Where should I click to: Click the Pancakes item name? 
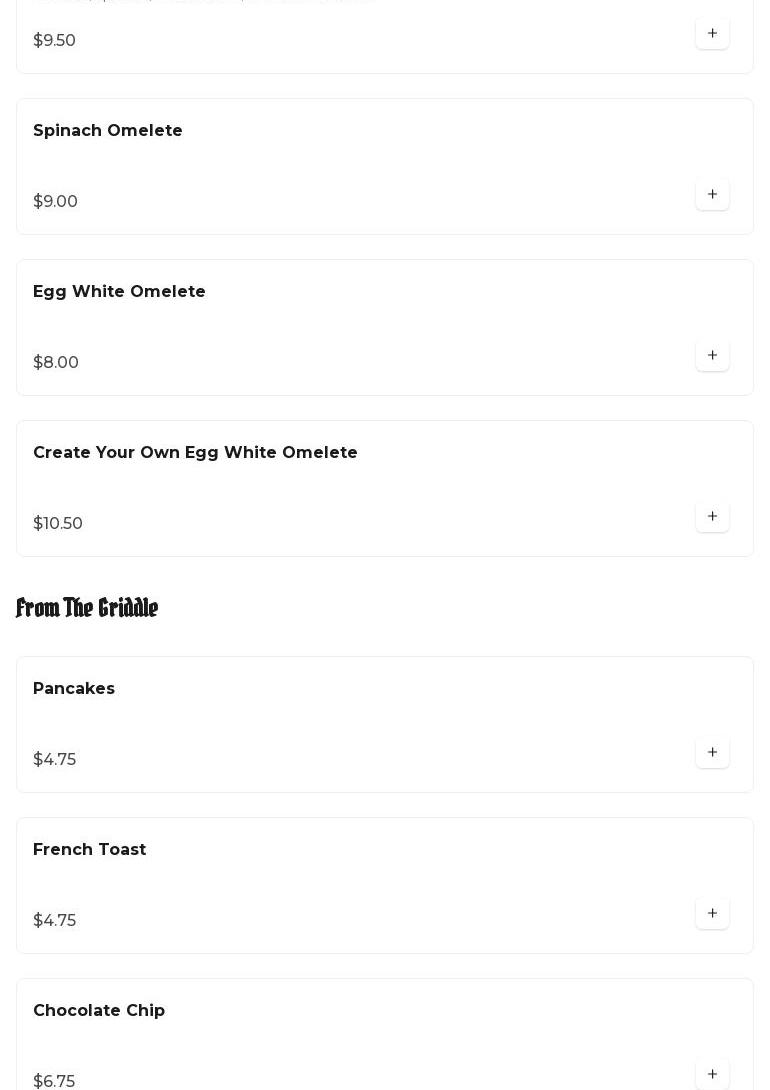click(74, 689)
